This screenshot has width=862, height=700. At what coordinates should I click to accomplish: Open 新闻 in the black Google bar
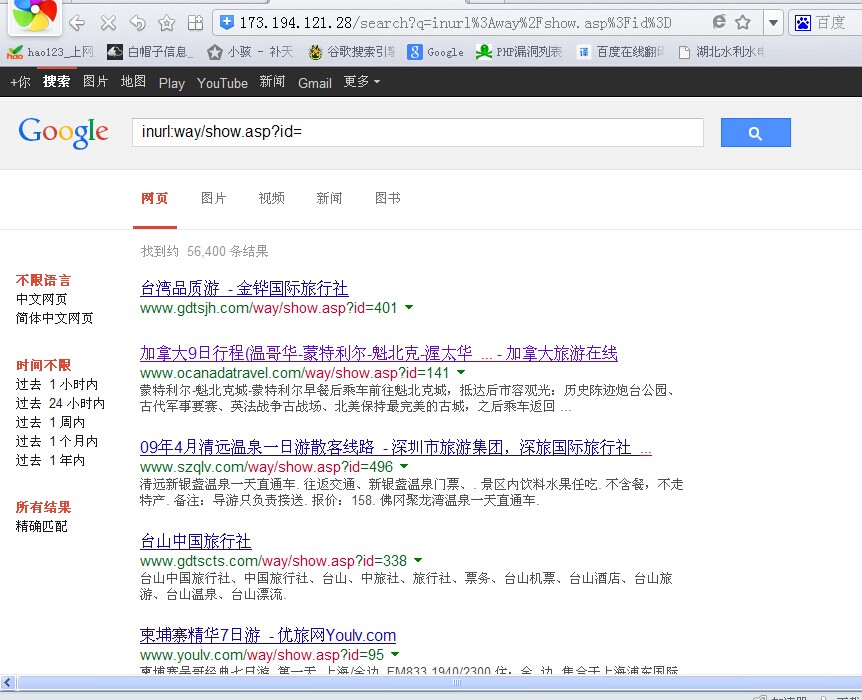tap(273, 82)
